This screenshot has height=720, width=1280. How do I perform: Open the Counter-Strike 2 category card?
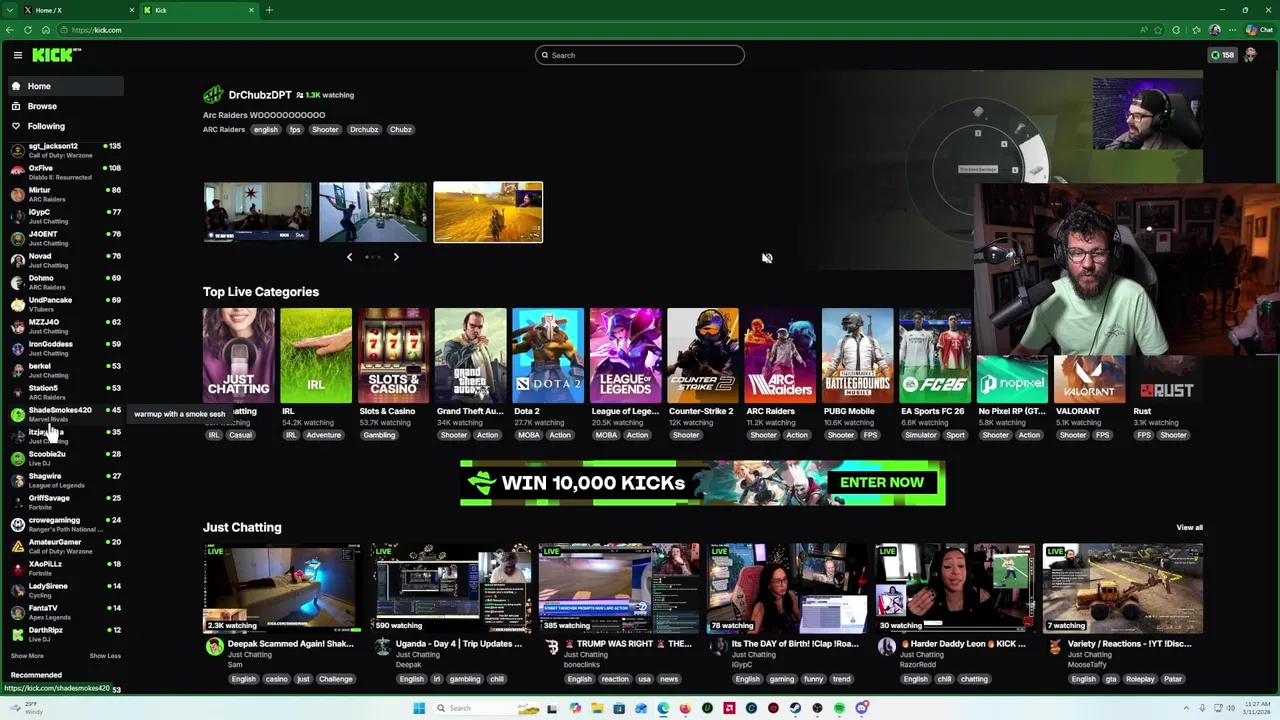pyautogui.click(x=703, y=355)
